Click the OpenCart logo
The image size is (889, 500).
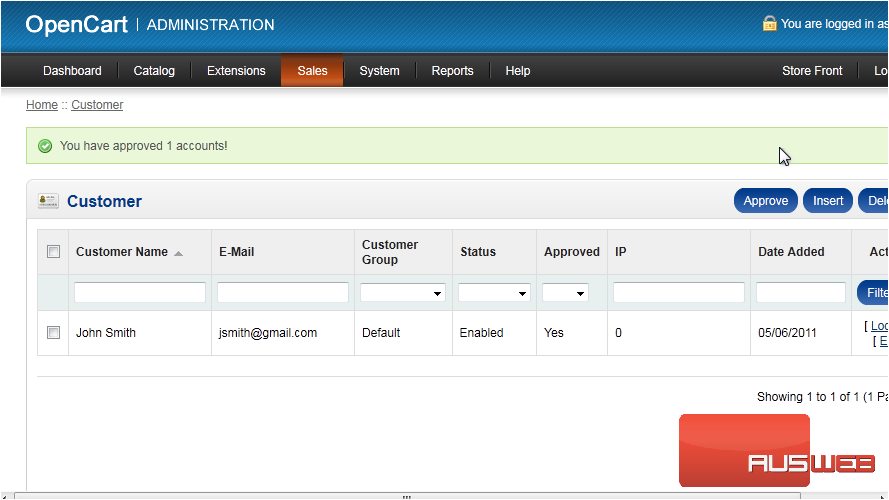pyautogui.click(x=77, y=25)
